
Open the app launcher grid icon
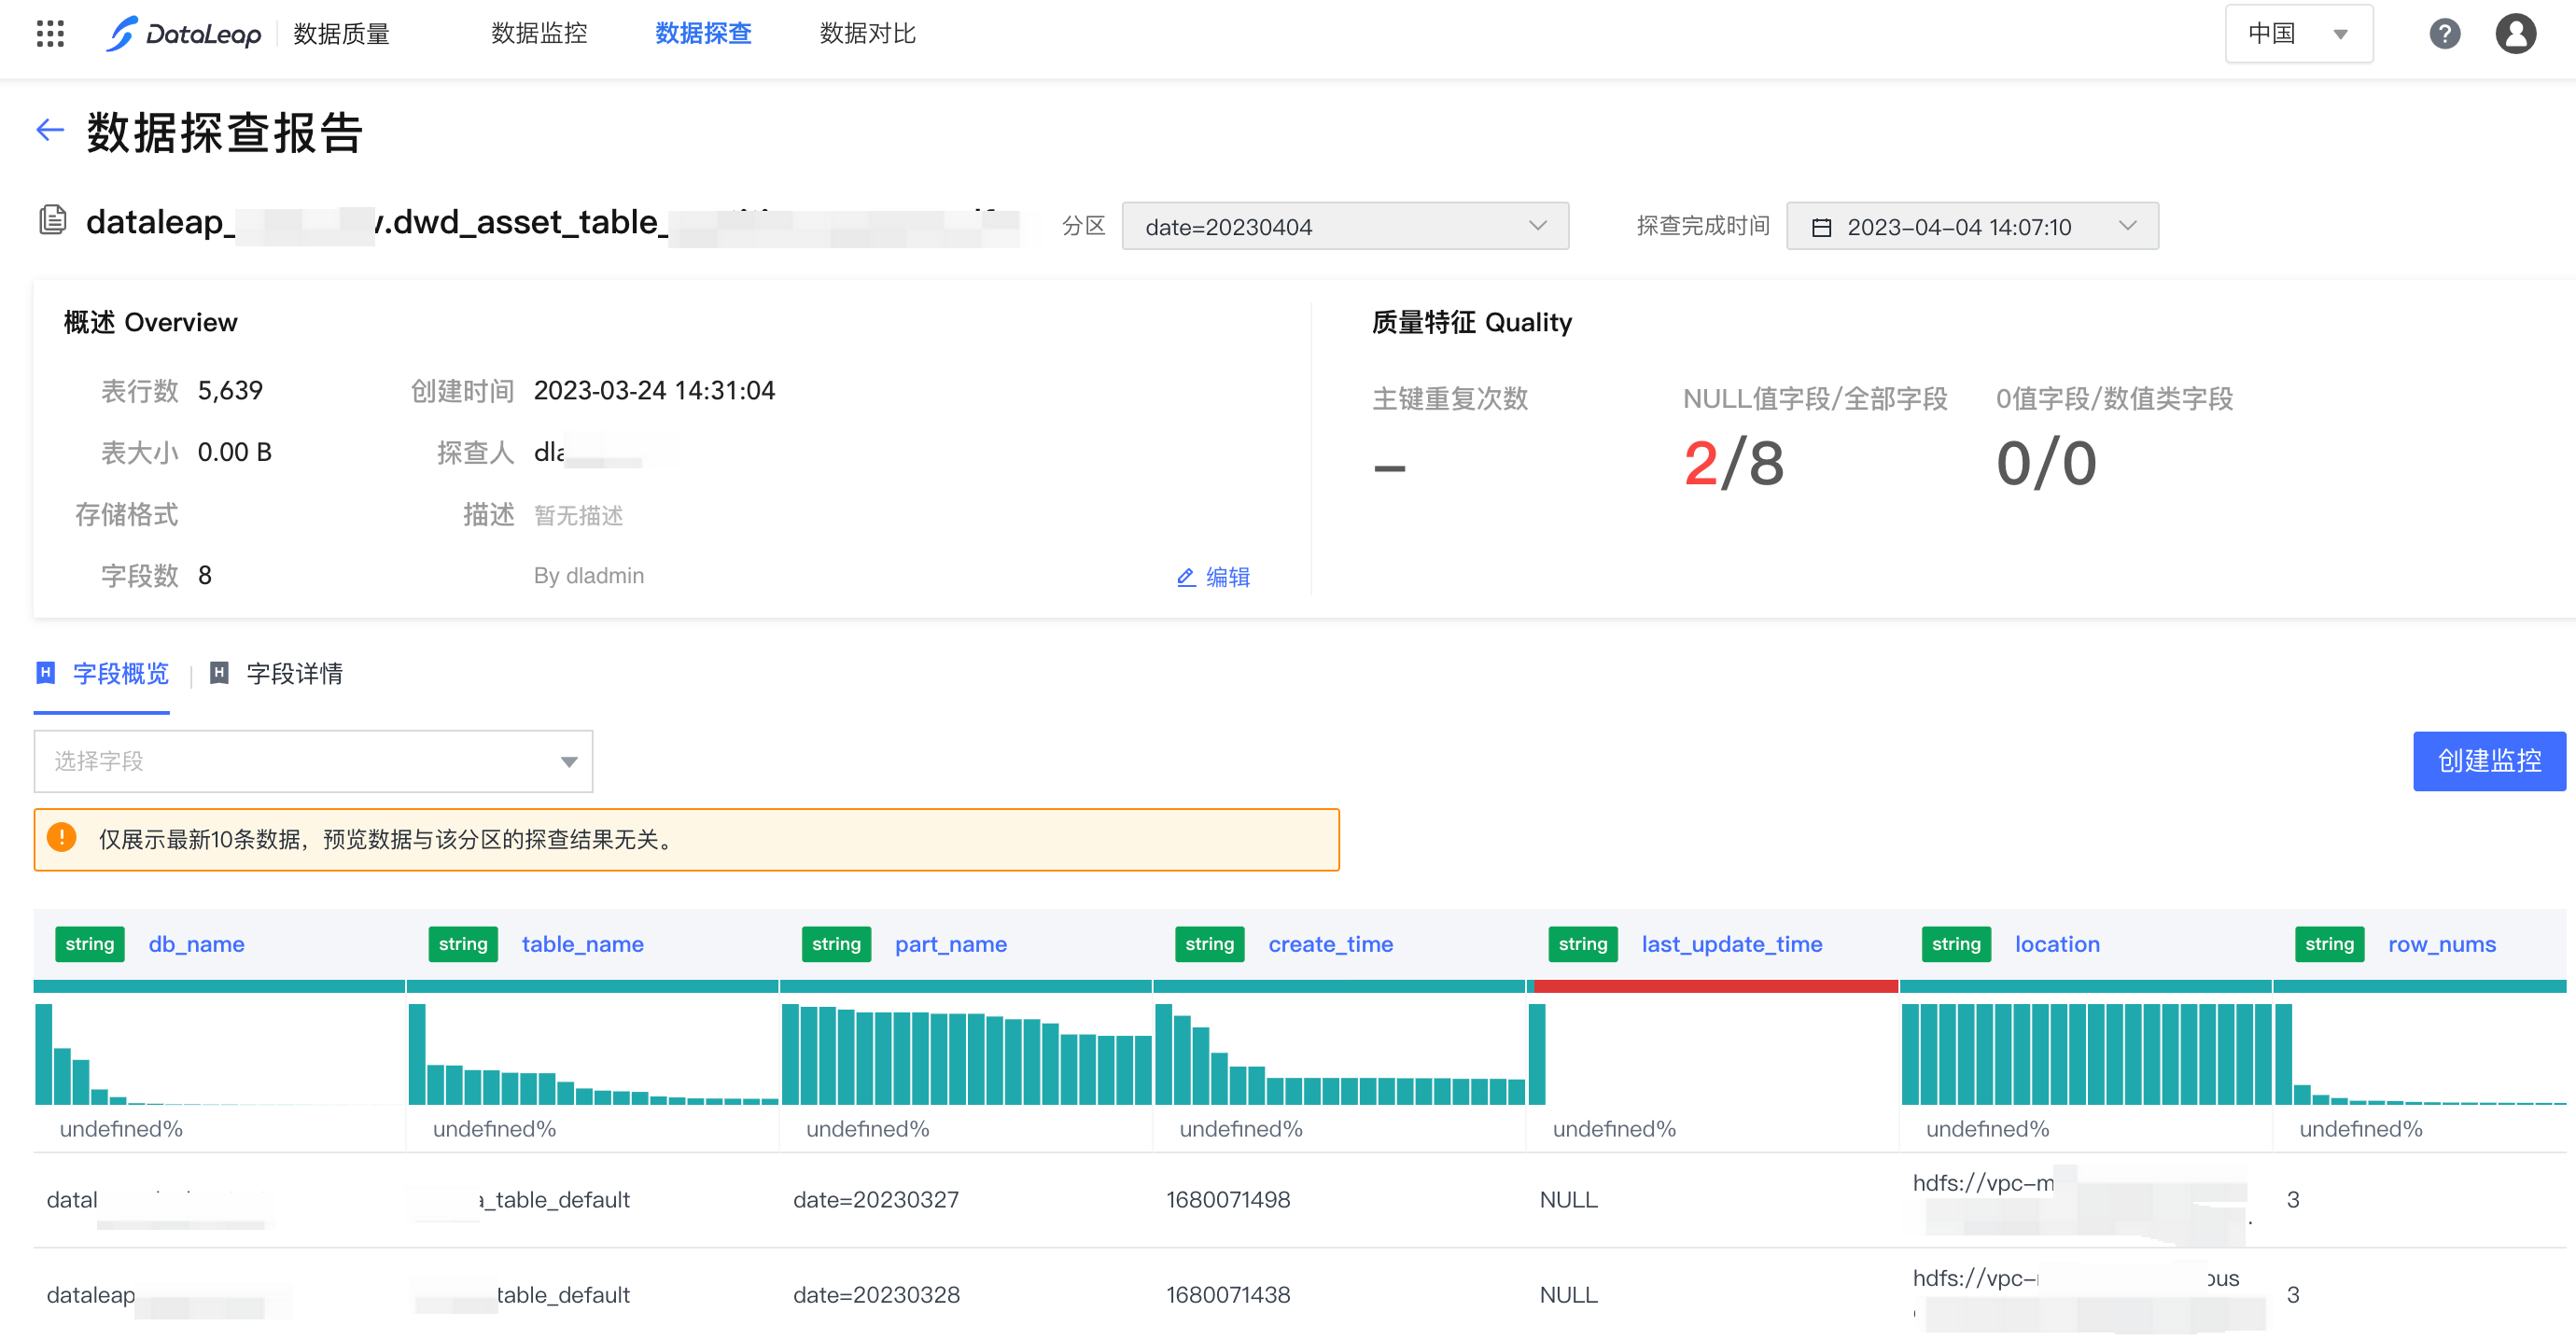tap(50, 34)
